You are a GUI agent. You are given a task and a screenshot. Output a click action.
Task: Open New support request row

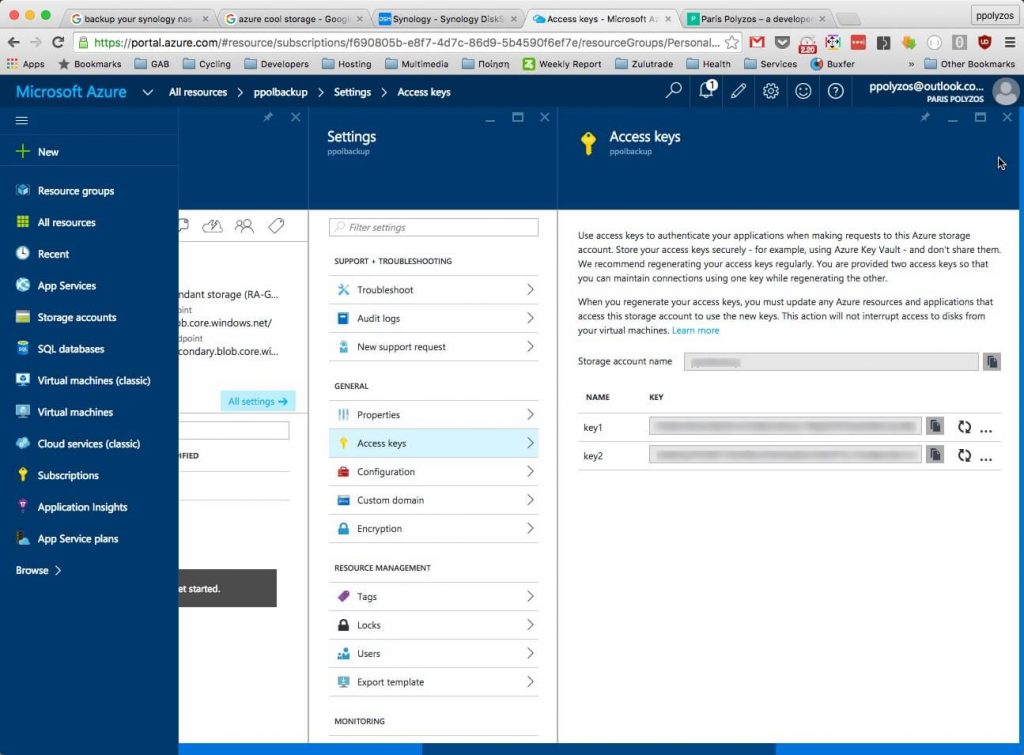(x=434, y=347)
